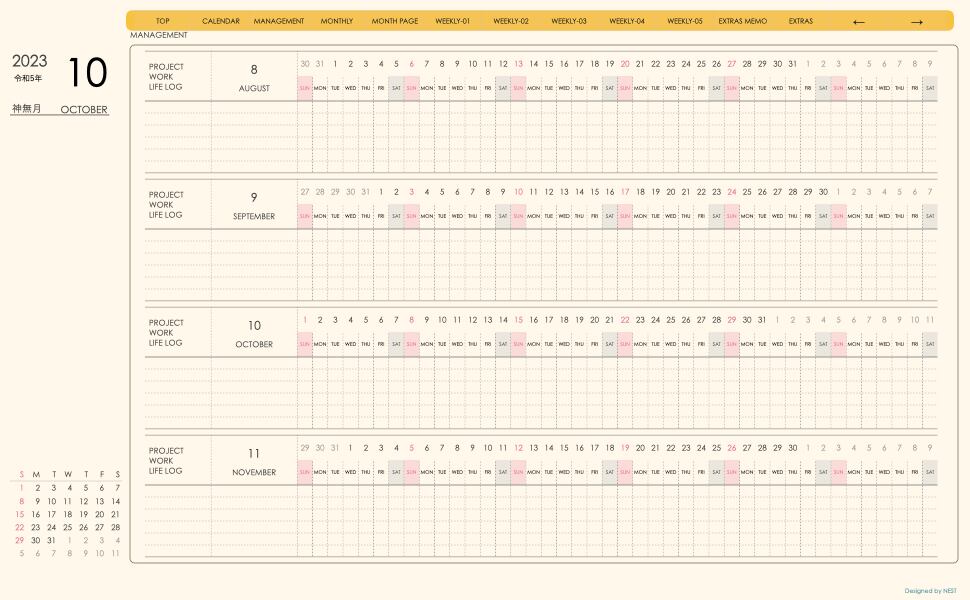Click the 令和5年 era label
The height and width of the screenshot is (600, 970).
[28, 79]
